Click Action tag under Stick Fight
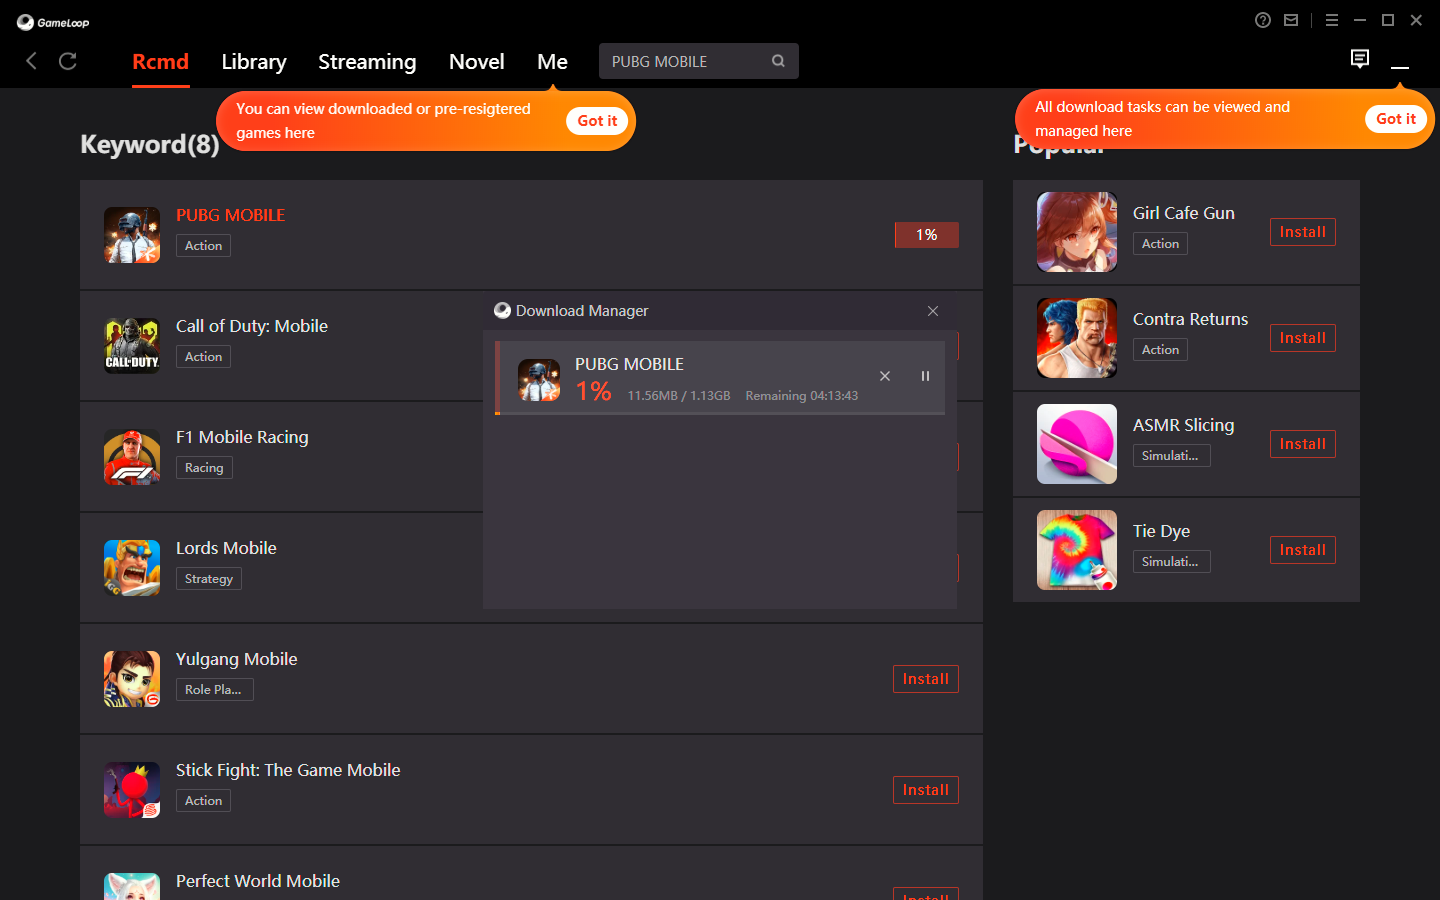This screenshot has width=1440, height=900. coord(204,801)
